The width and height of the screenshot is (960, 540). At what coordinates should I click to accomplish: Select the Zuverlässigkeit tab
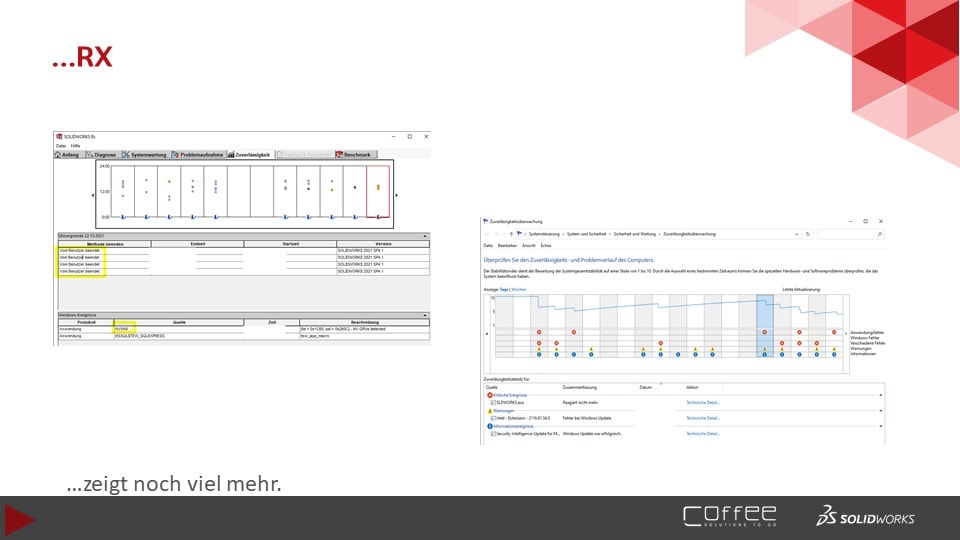[249, 155]
